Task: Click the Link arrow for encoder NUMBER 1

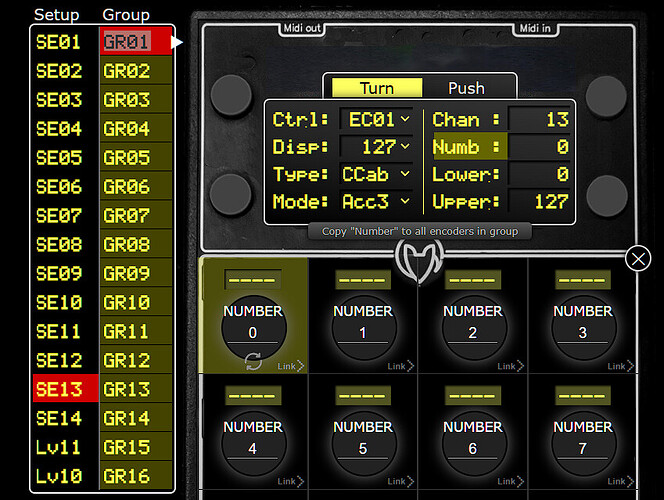Action: click(401, 366)
